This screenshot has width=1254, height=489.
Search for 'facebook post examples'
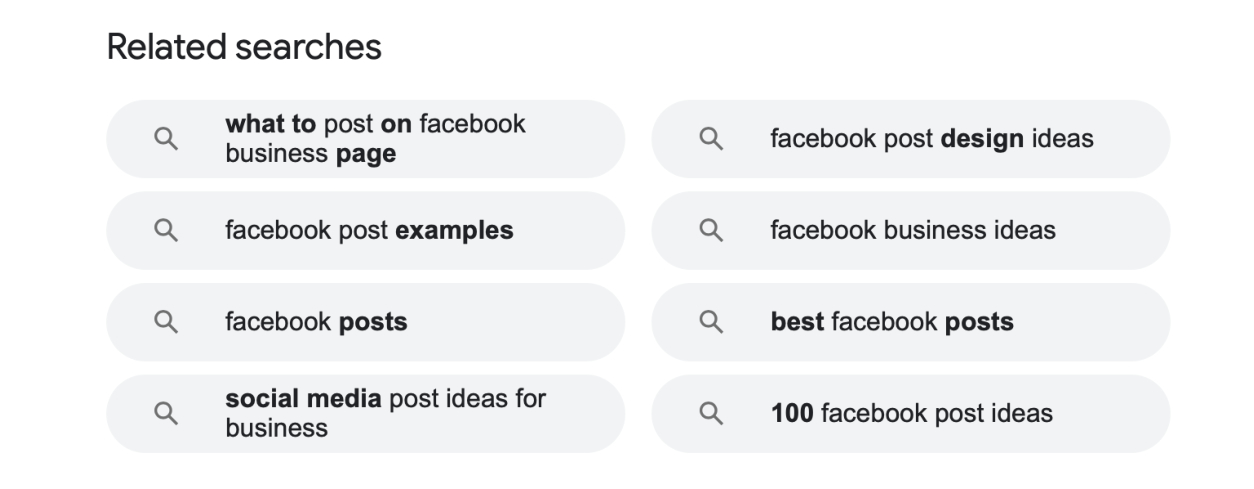click(x=366, y=231)
